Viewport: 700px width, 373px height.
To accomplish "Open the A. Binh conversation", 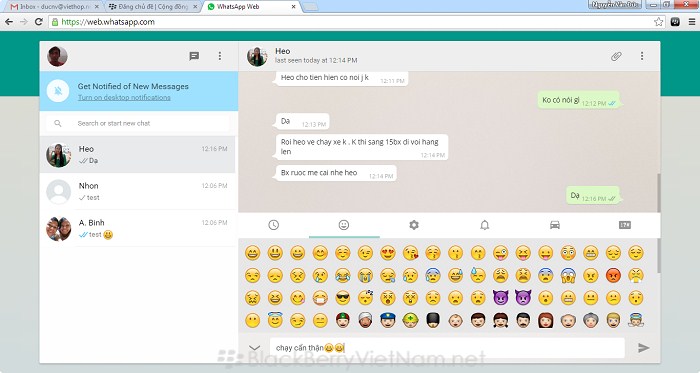I will point(138,228).
